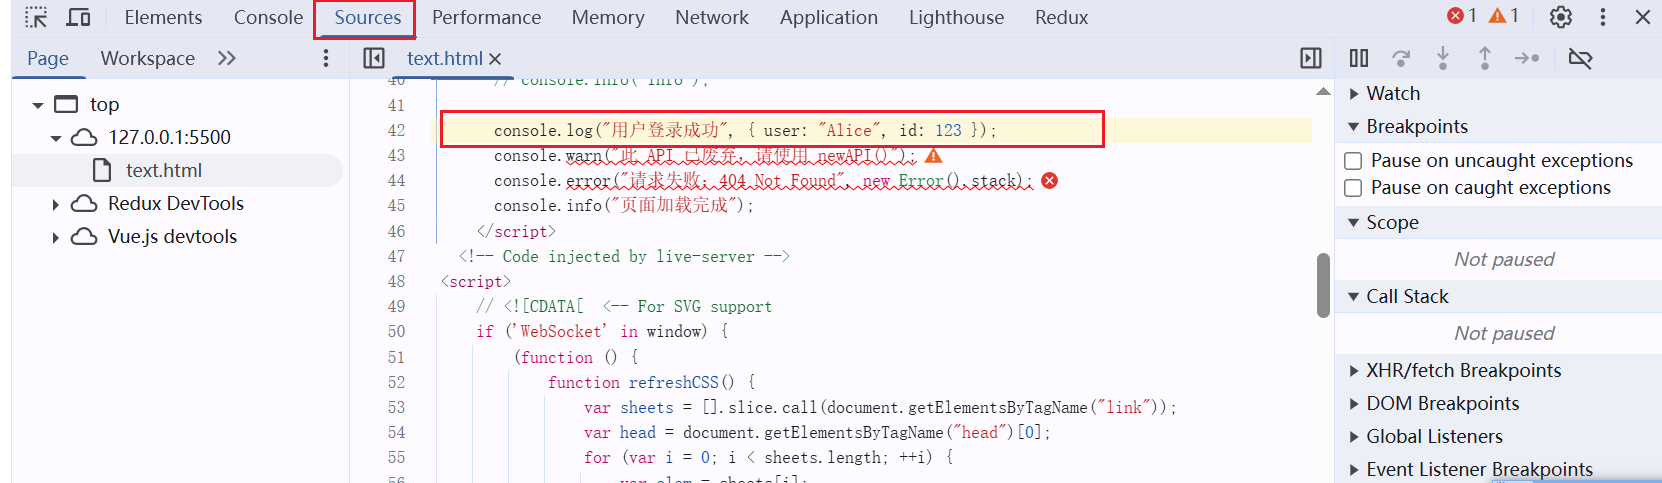
Task: Open the Lighthouse tab
Action: coord(956,17)
